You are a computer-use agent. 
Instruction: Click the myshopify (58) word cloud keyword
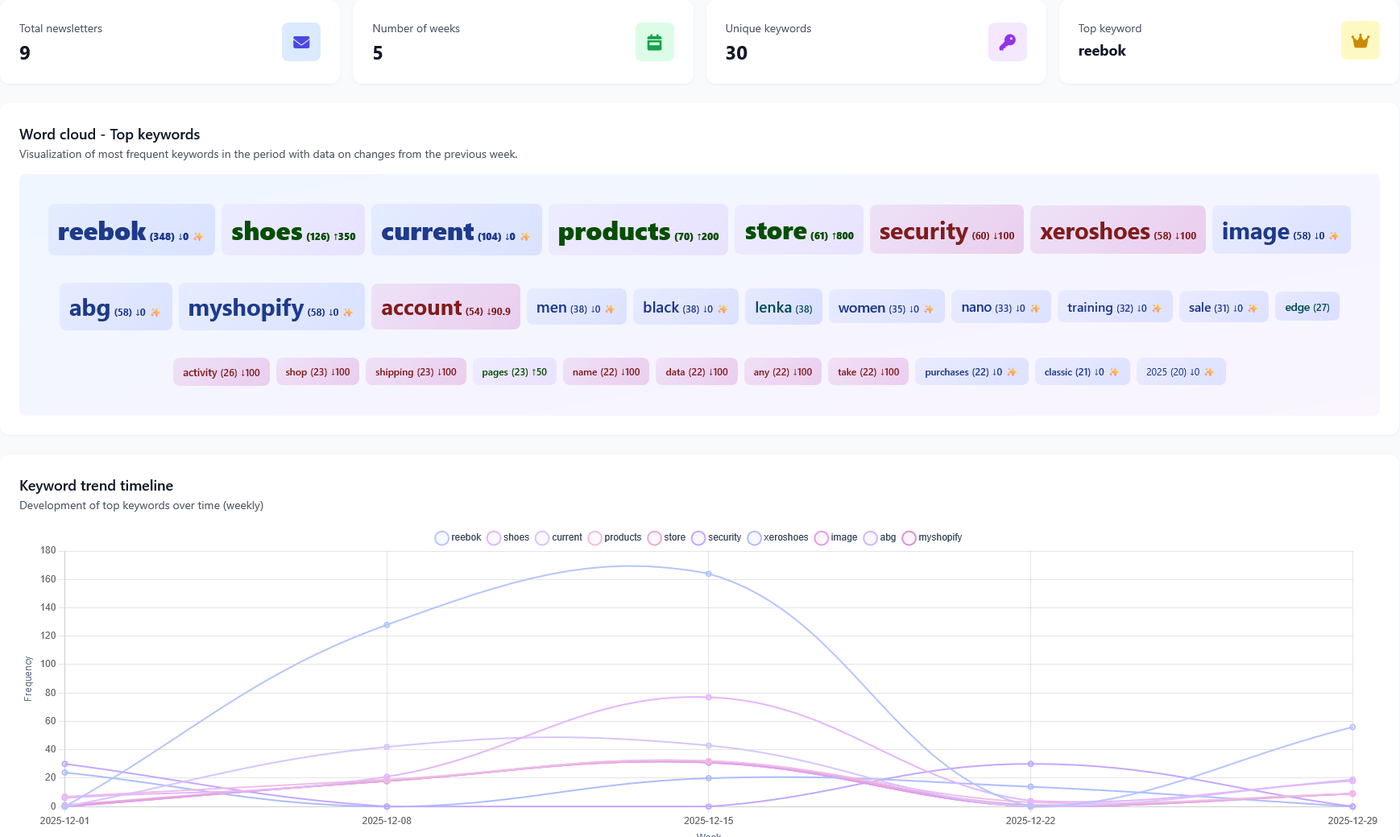tap(271, 307)
